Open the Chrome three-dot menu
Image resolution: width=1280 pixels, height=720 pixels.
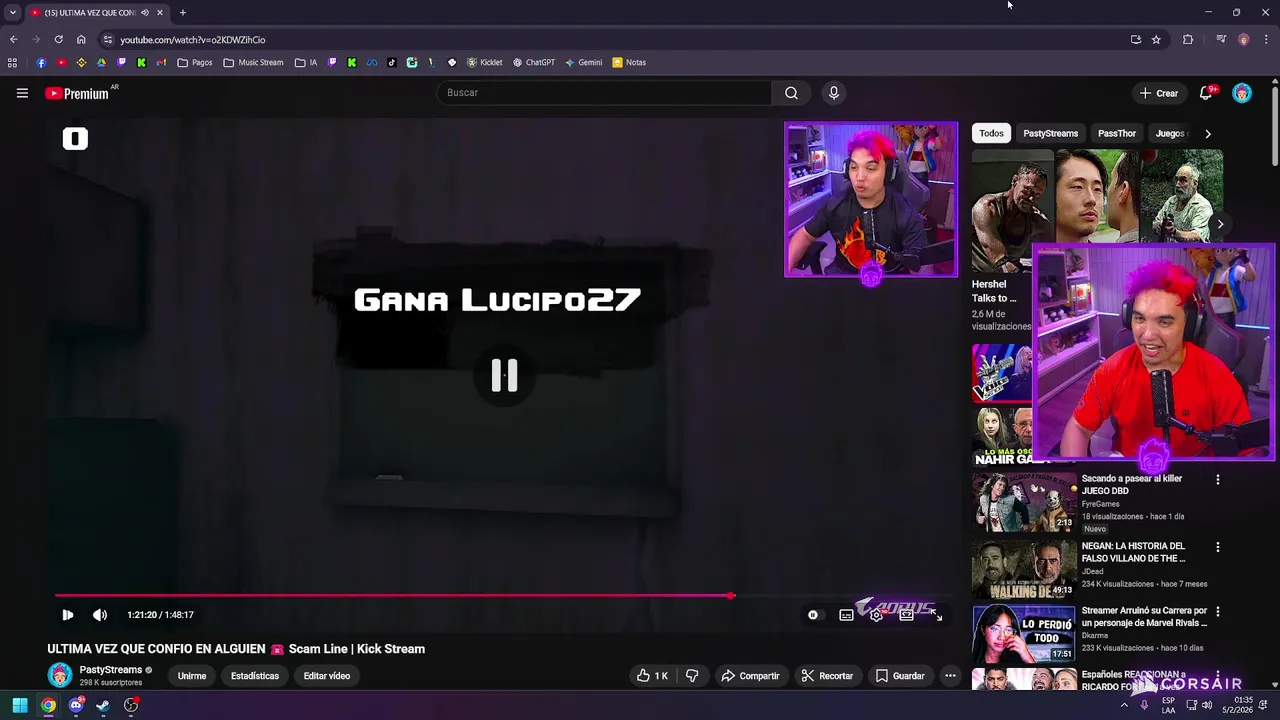point(1266,39)
